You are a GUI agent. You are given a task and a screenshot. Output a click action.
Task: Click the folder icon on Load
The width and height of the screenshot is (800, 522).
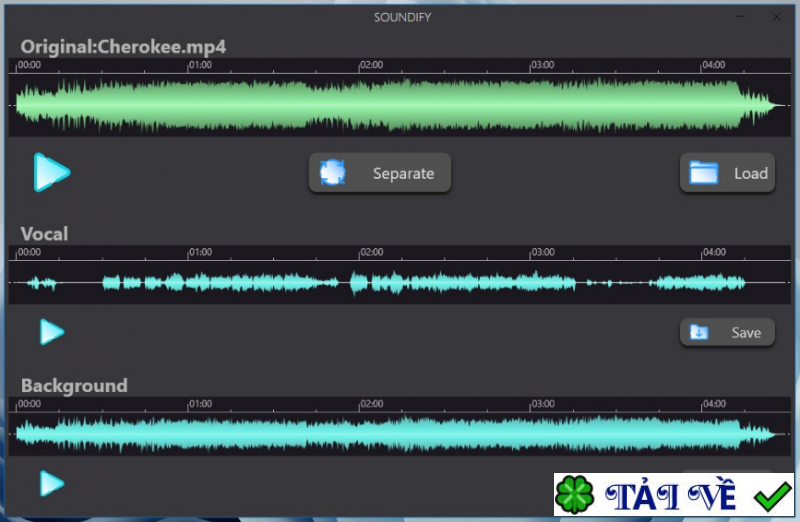point(704,172)
